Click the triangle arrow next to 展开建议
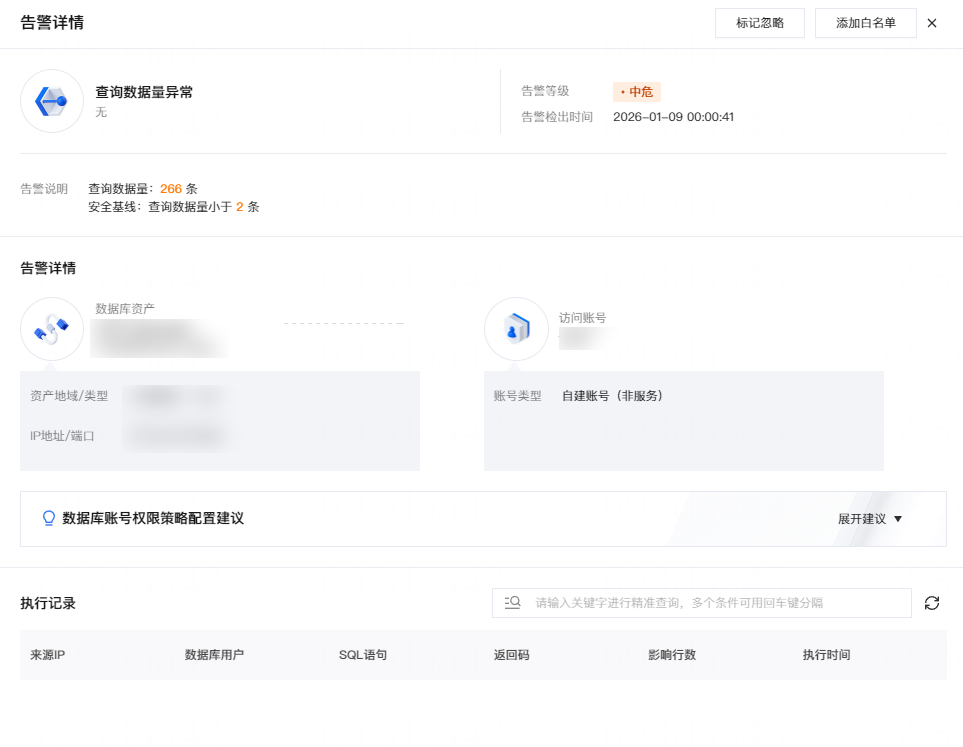 pos(898,519)
